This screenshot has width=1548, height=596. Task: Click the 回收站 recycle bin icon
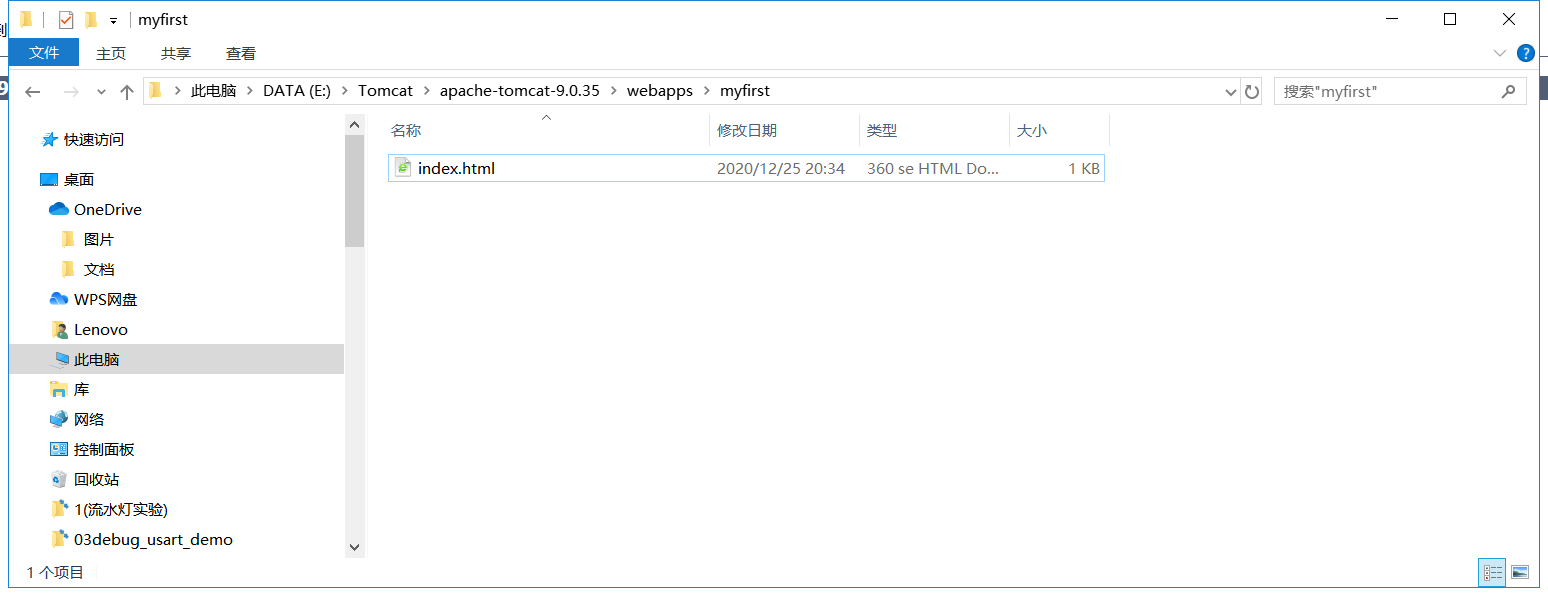point(59,479)
